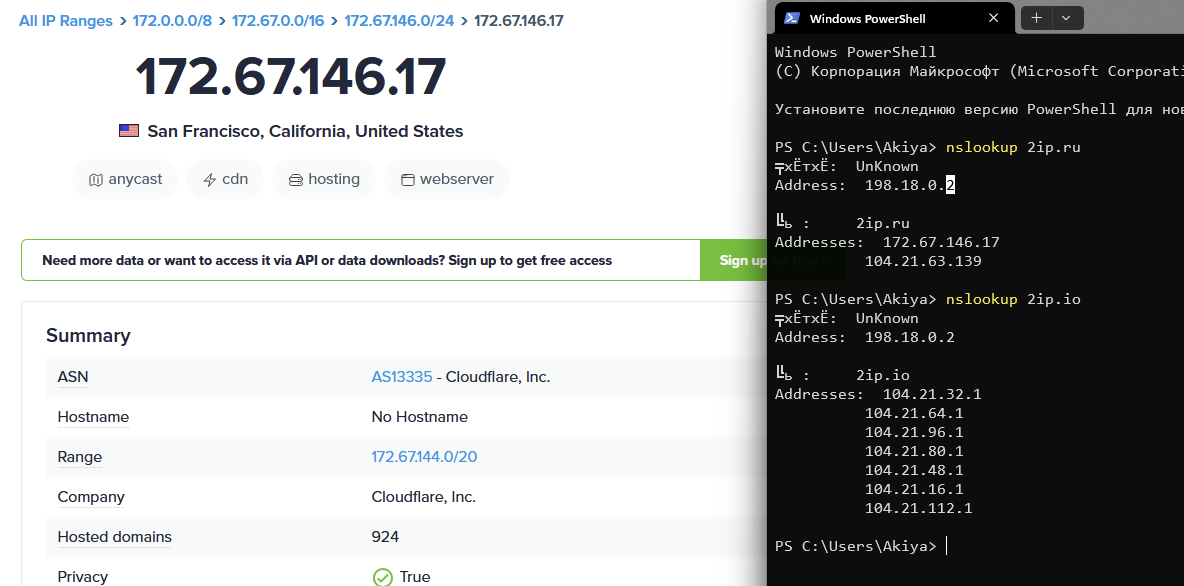1184x586 pixels.
Task: Click the PowerShell icon in tab
Action: coord(792,18)
